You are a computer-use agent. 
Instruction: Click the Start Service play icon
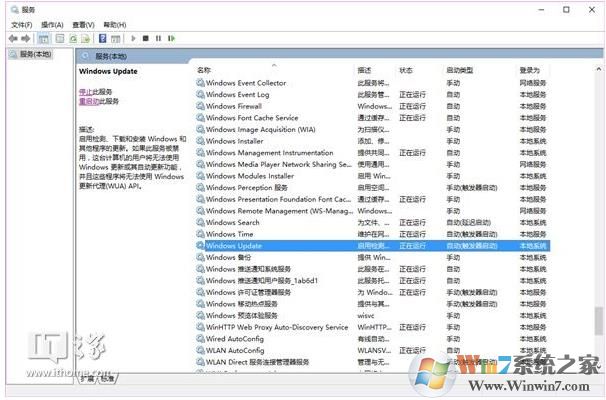[x=133, y=38]
